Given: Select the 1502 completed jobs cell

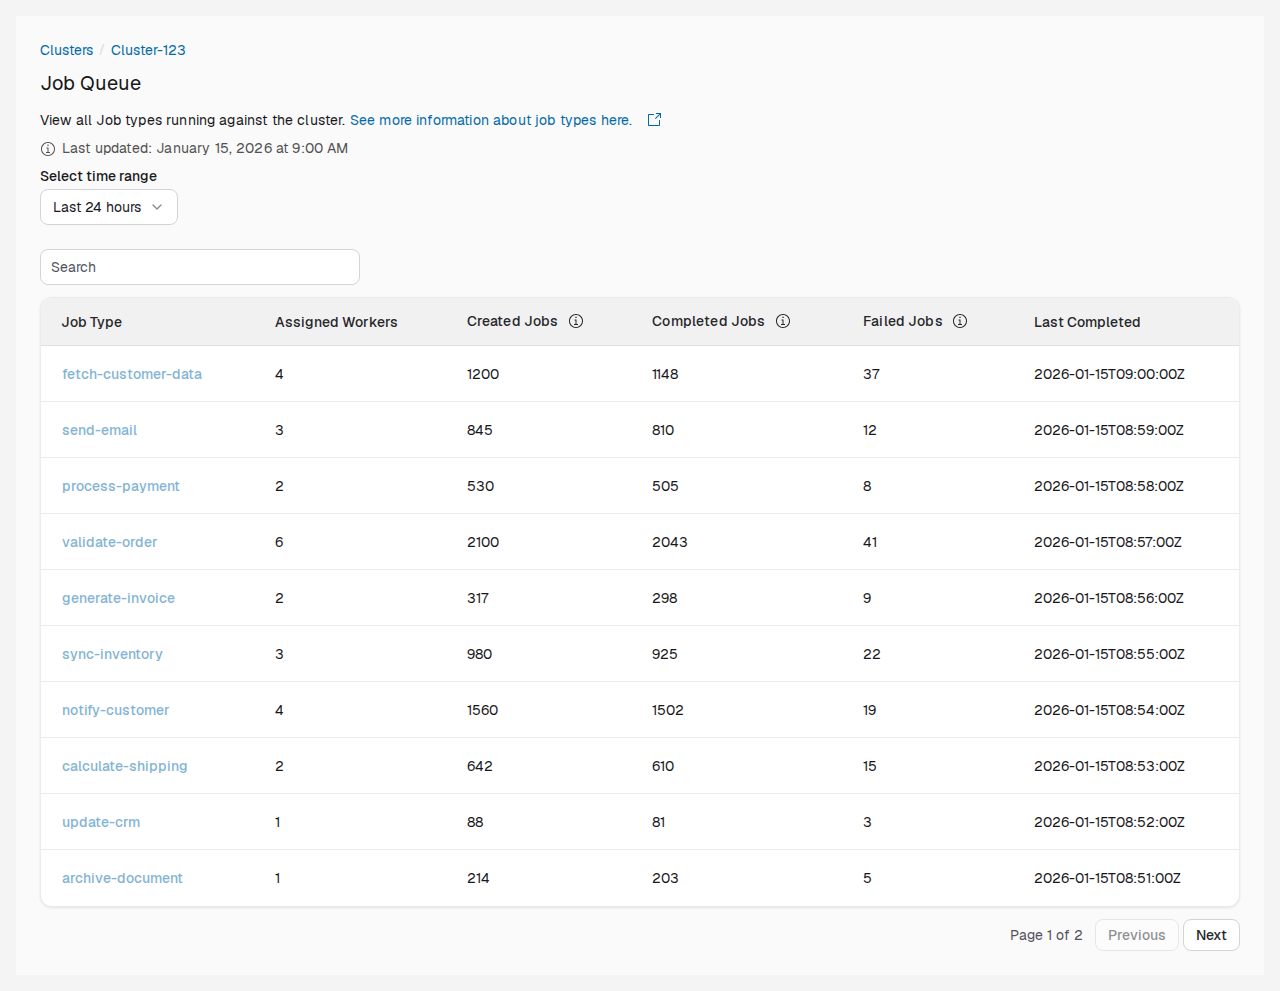Looking at the screenshot, I should click(x=668, y=710).
